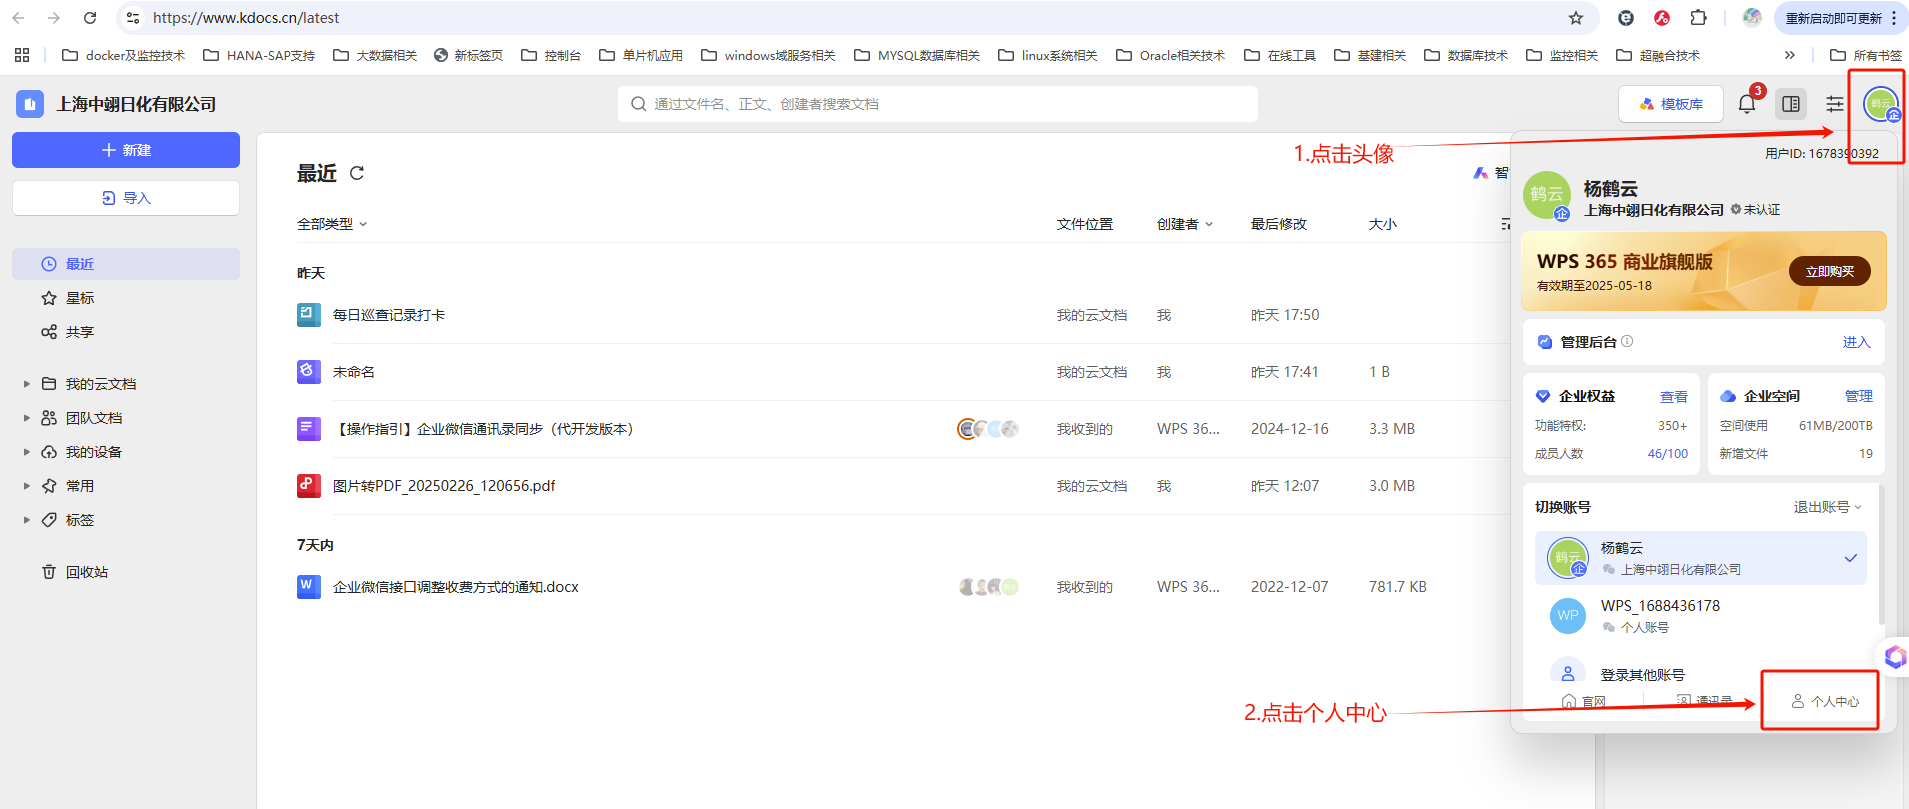Screen dimensions: 1909x809
Task: Click the profile panel scrollbar
Action: (x=1881, y=556)
